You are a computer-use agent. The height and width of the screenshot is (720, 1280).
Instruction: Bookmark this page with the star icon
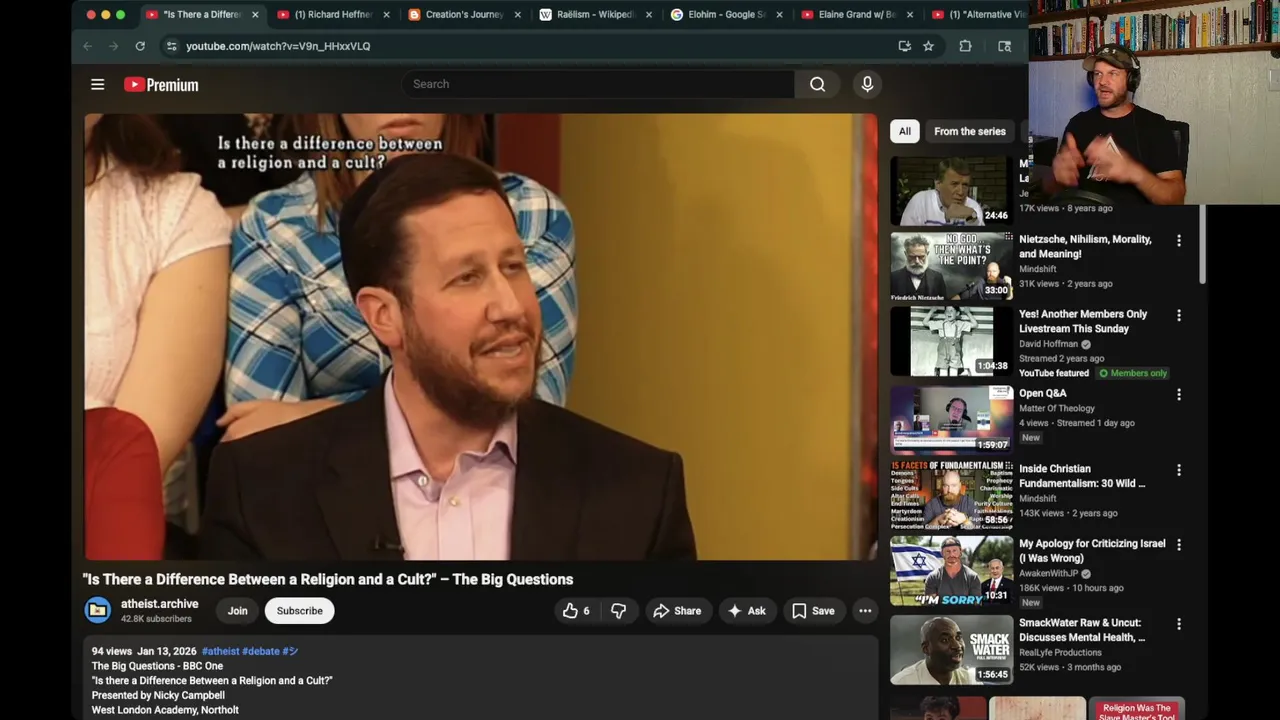coord(928,46)
